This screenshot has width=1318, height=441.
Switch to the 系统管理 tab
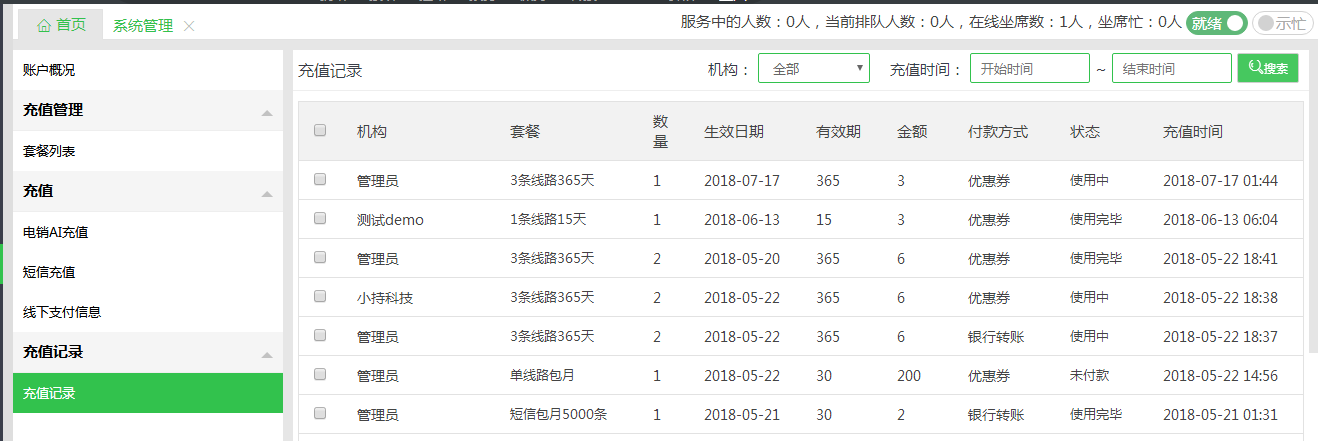coord(142,25)
